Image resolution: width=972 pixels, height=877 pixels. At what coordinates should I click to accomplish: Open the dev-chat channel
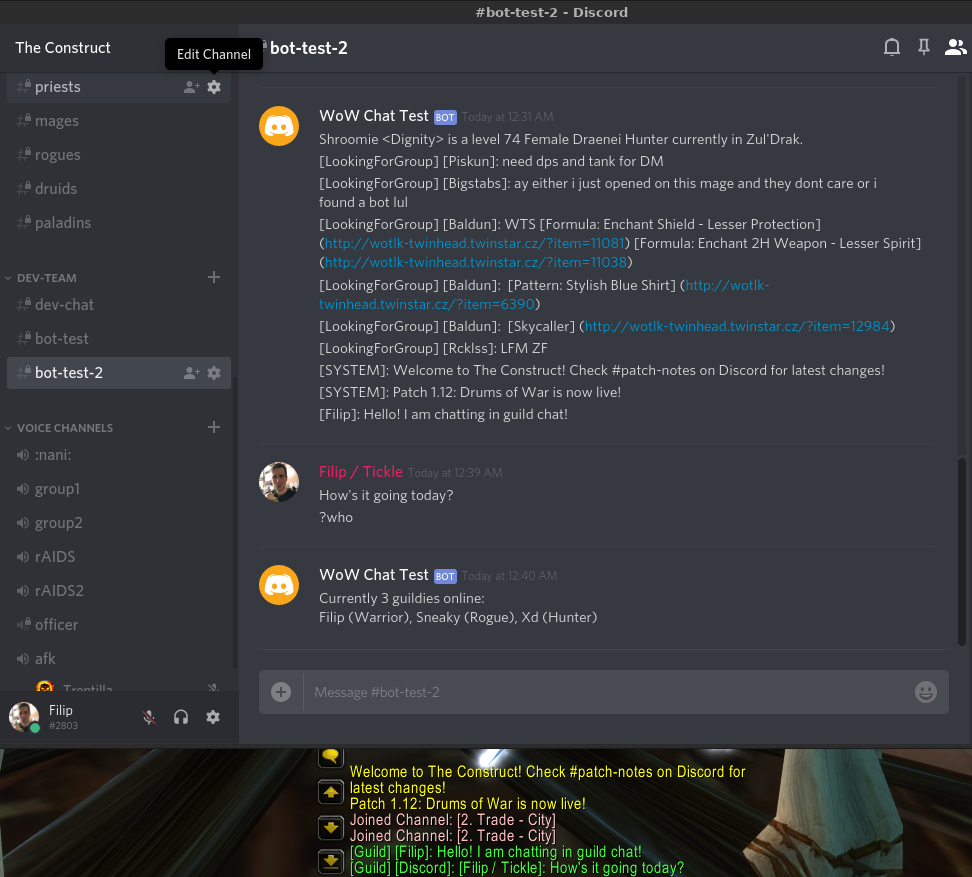click(x=118, y=305)
